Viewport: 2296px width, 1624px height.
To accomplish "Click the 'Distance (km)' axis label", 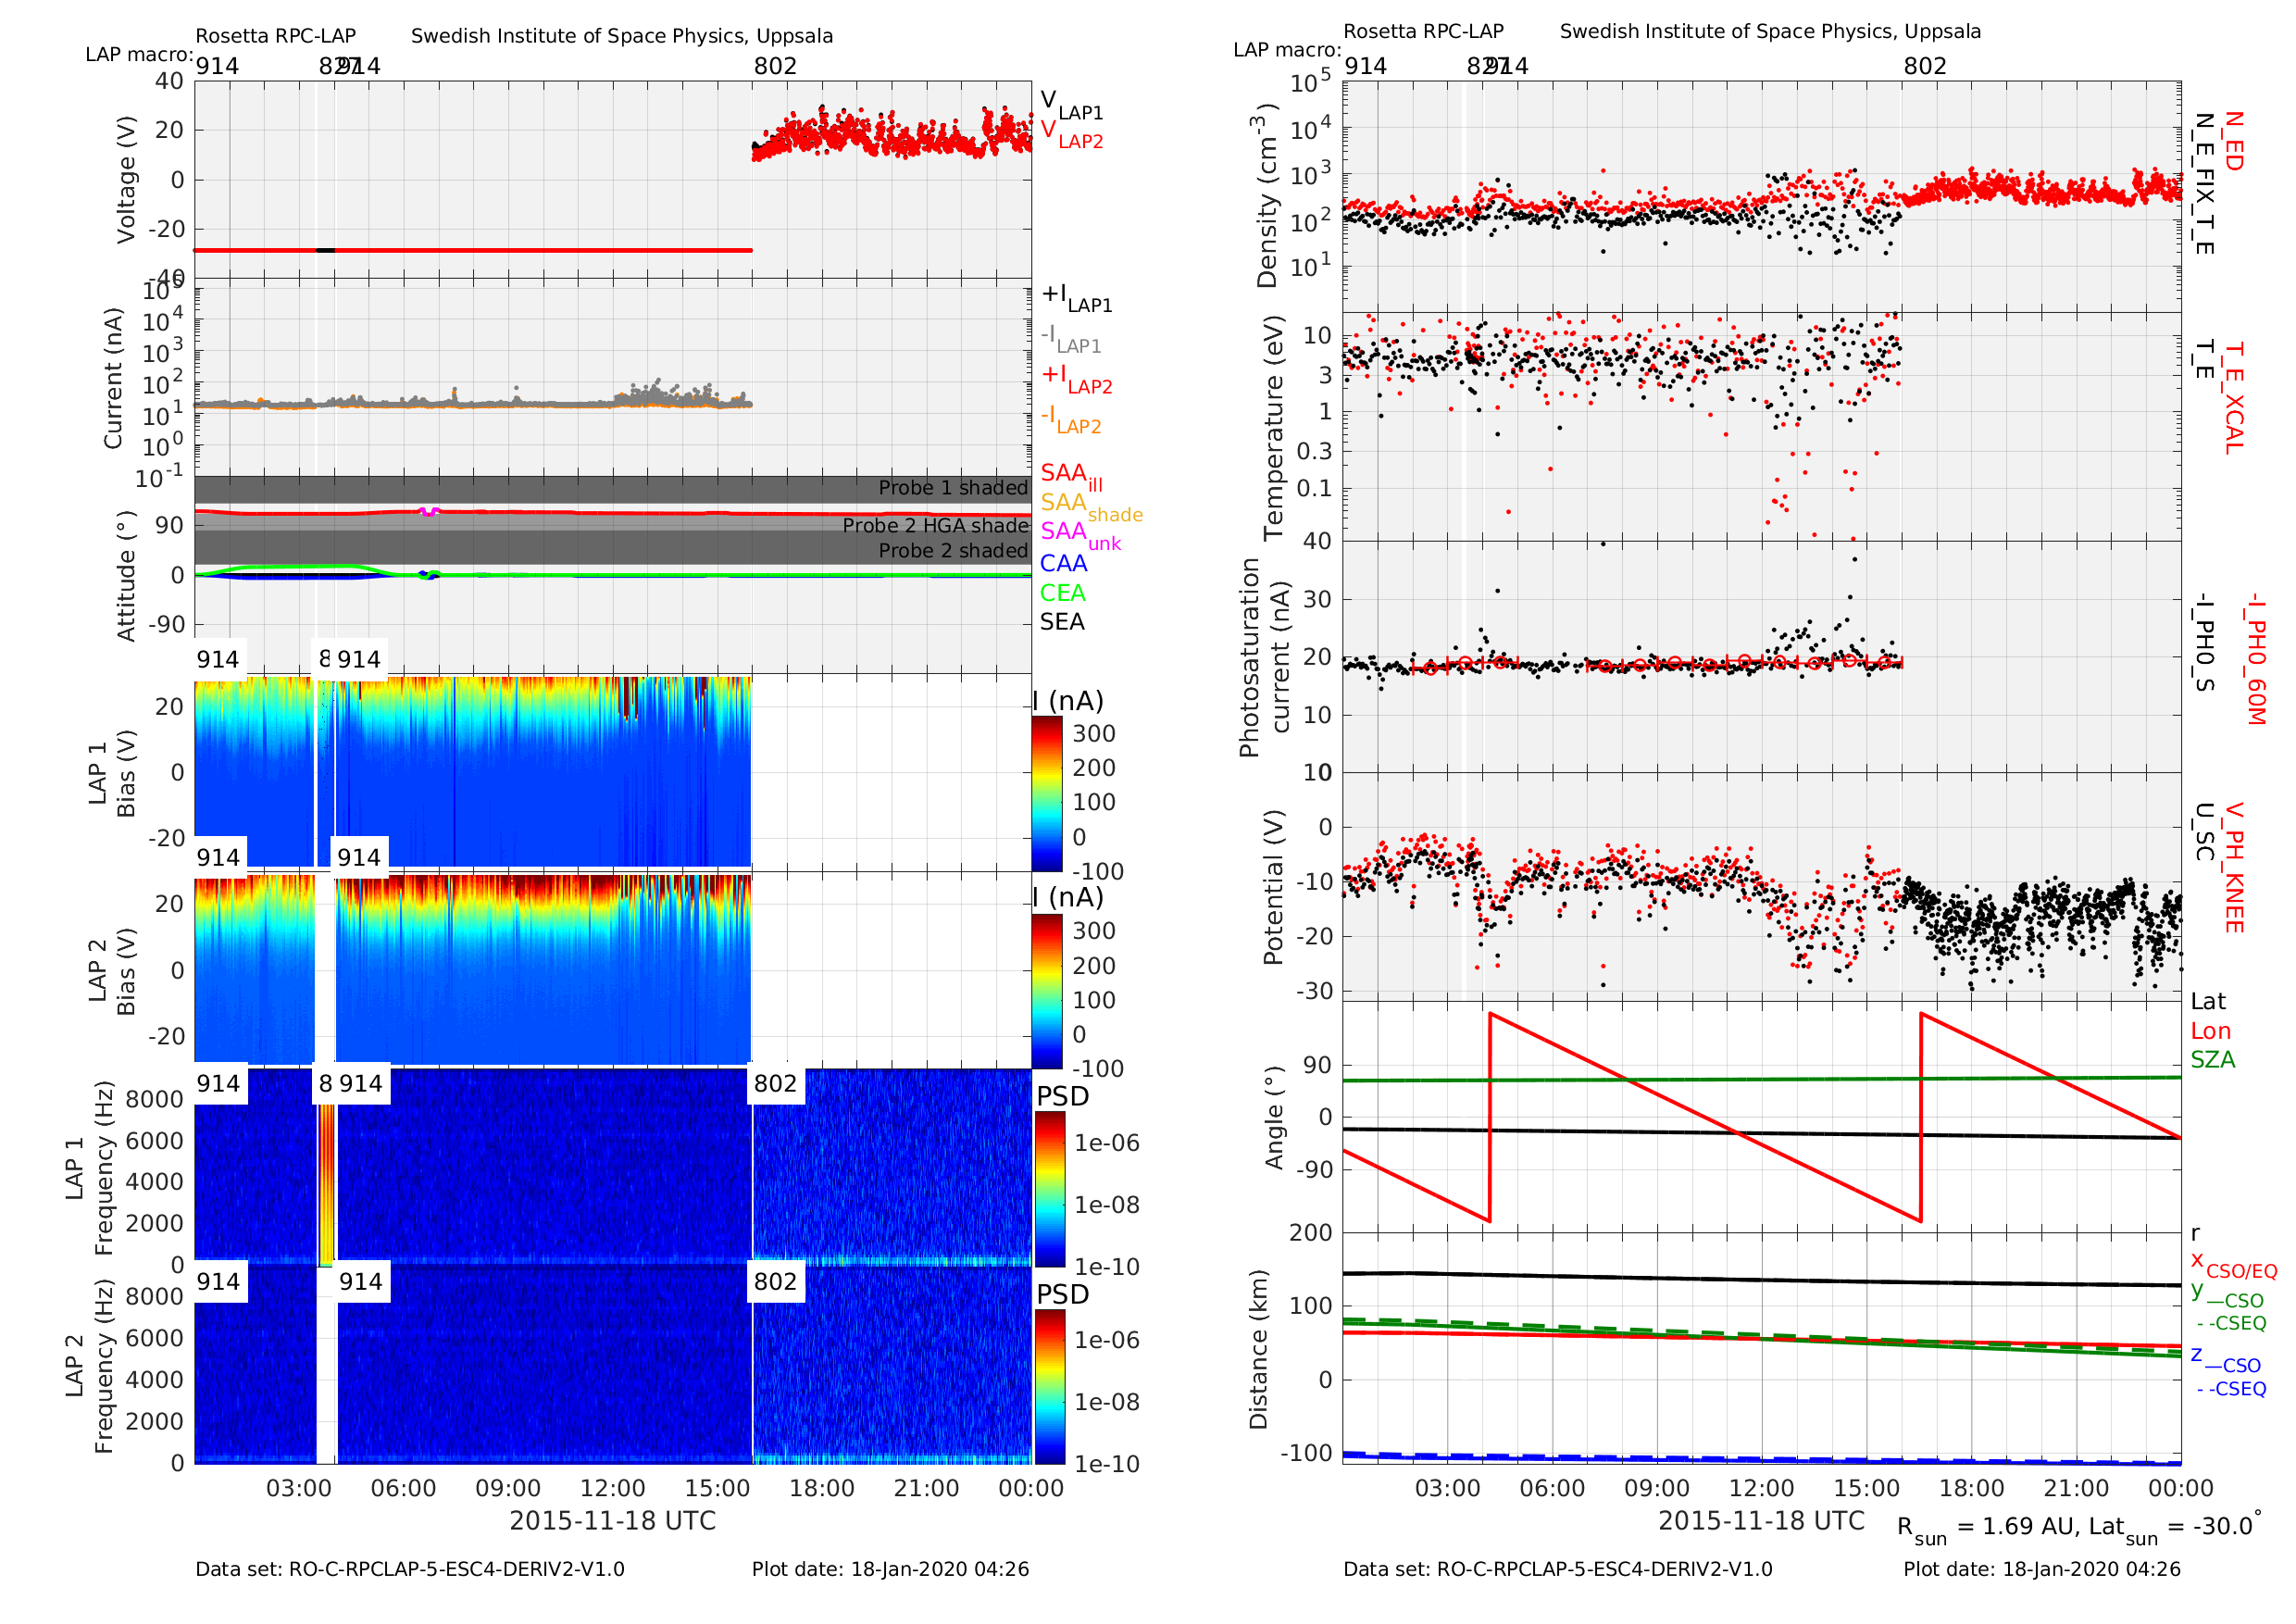I will (x=1259, y=1350).
